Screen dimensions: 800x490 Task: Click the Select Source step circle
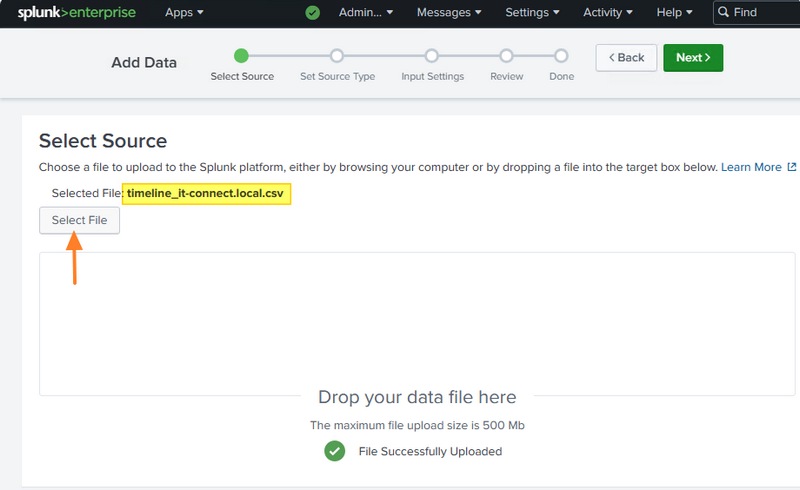point(241,56)
